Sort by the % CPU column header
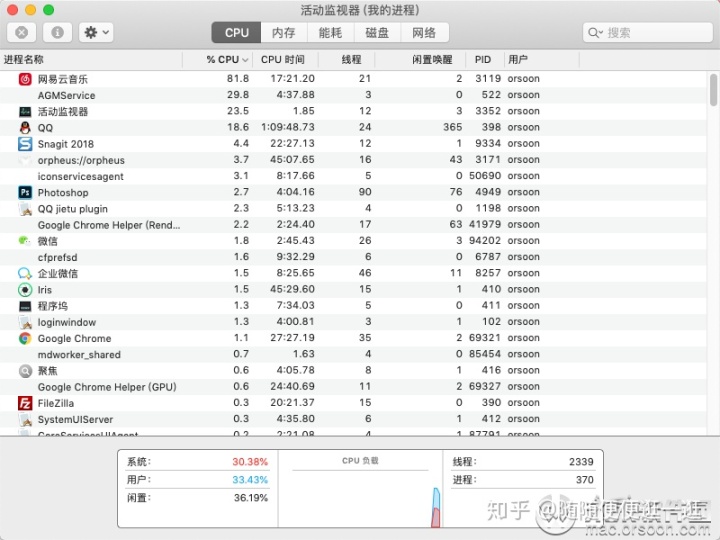Screen dimensions: 720x540 [218, 60]
